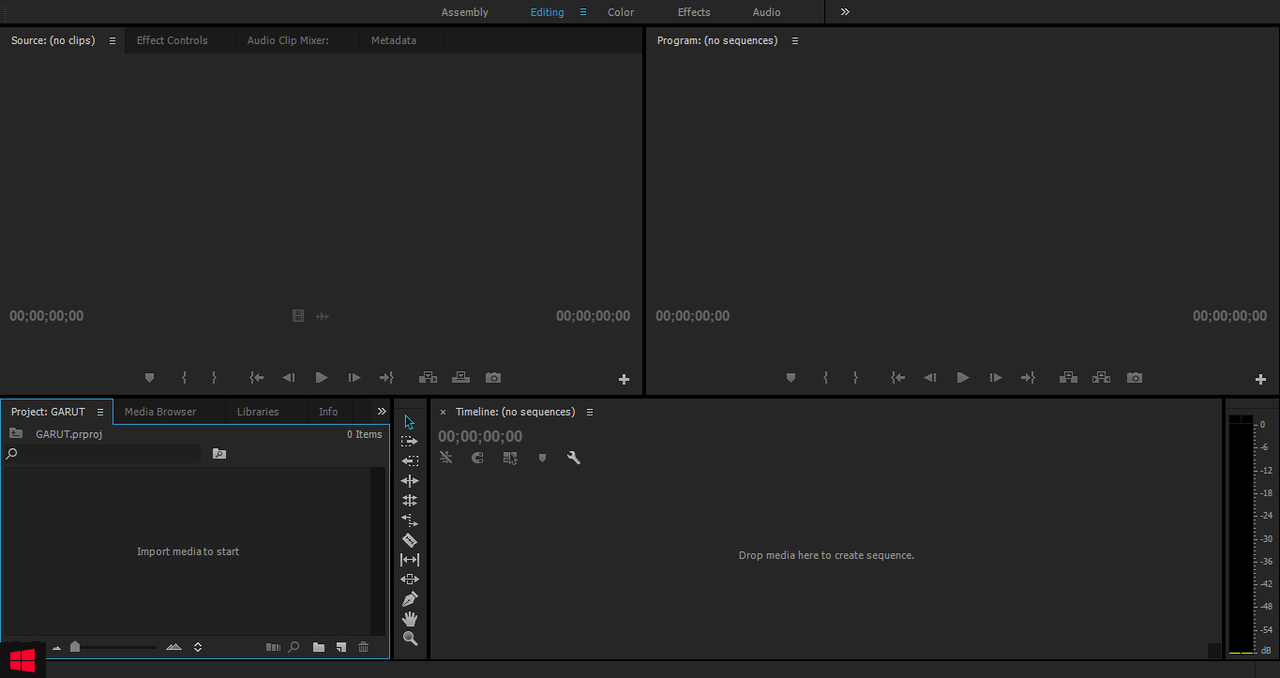The width and height of the screenshot is (1280, 678).
Task: Click the Timeline playhead timecode
Action: pos(480,436)
